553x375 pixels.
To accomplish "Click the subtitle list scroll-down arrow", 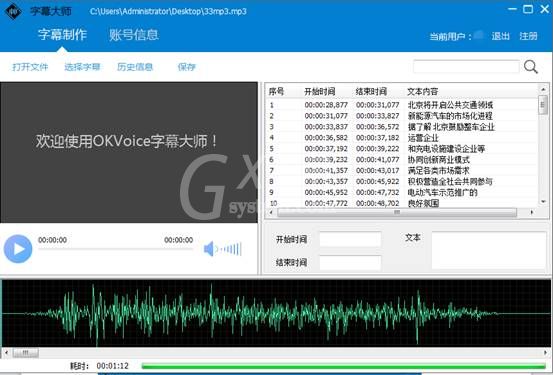I will coord(543,201).
